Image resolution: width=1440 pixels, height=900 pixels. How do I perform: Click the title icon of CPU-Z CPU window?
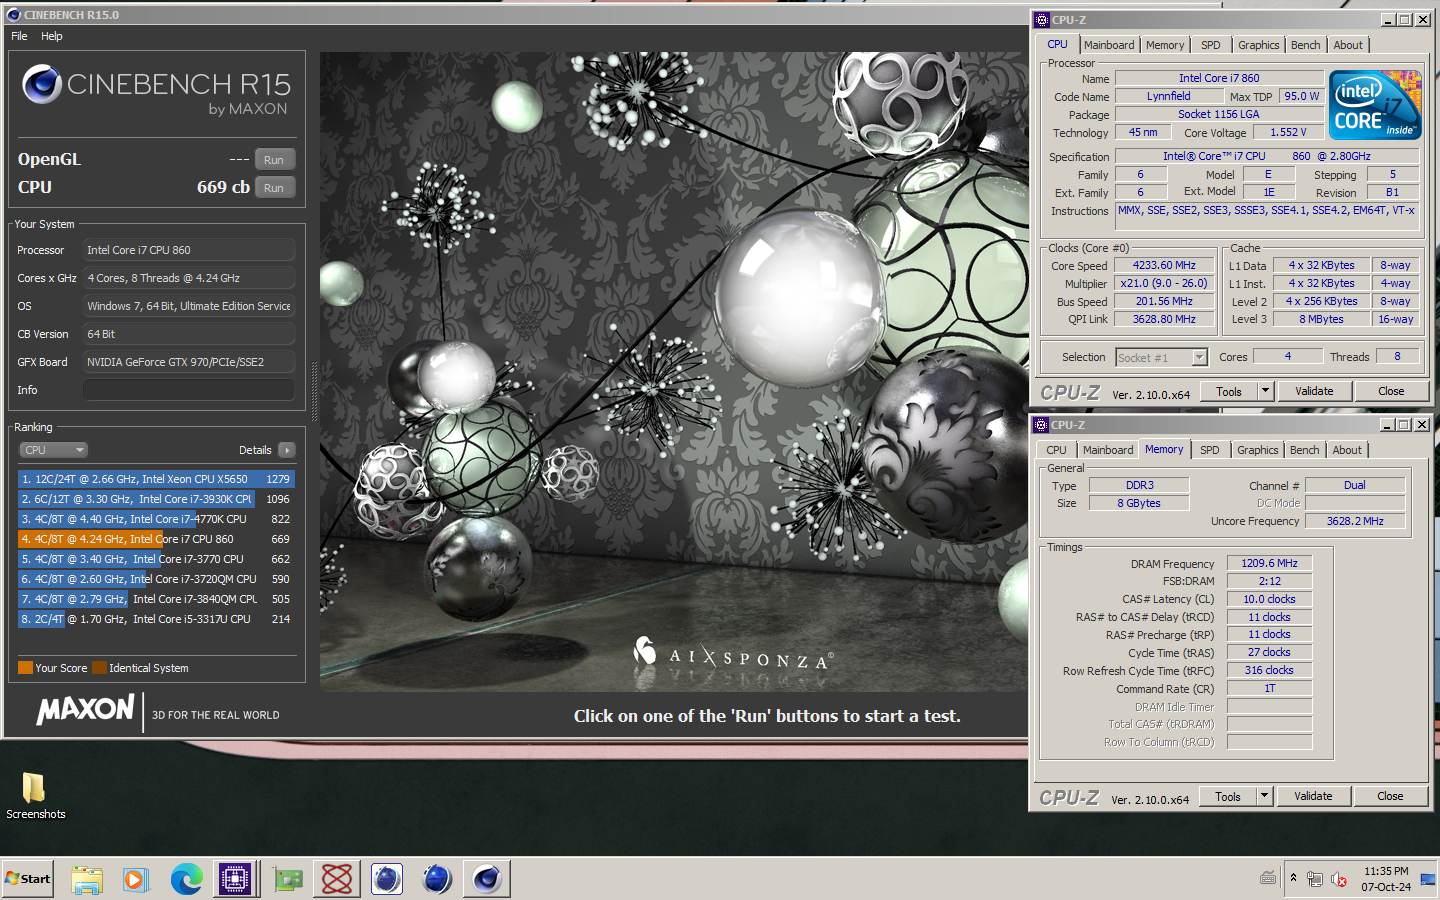[1041, 20]
